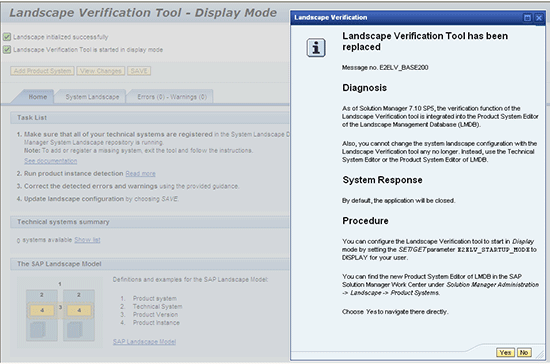Close the Landscape Verification dialog
The image size is (550, 364).
pyautogui.click(x=539, y=18)
